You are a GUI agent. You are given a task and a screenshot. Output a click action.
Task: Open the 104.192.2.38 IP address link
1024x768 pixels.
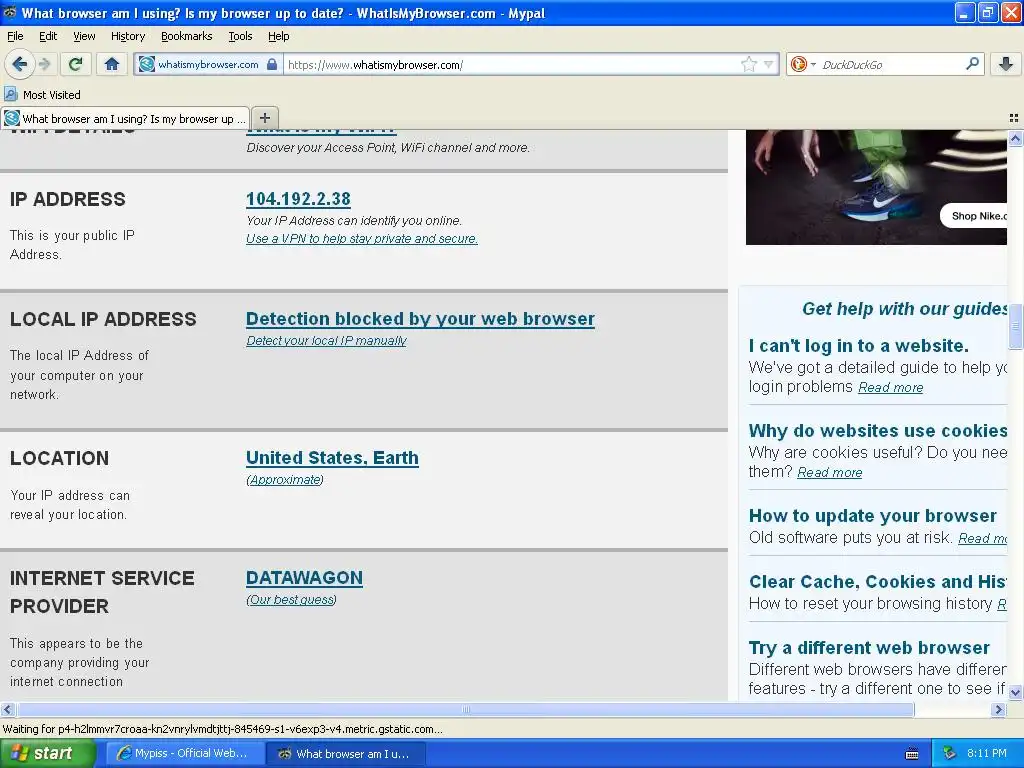pos(298,199)
